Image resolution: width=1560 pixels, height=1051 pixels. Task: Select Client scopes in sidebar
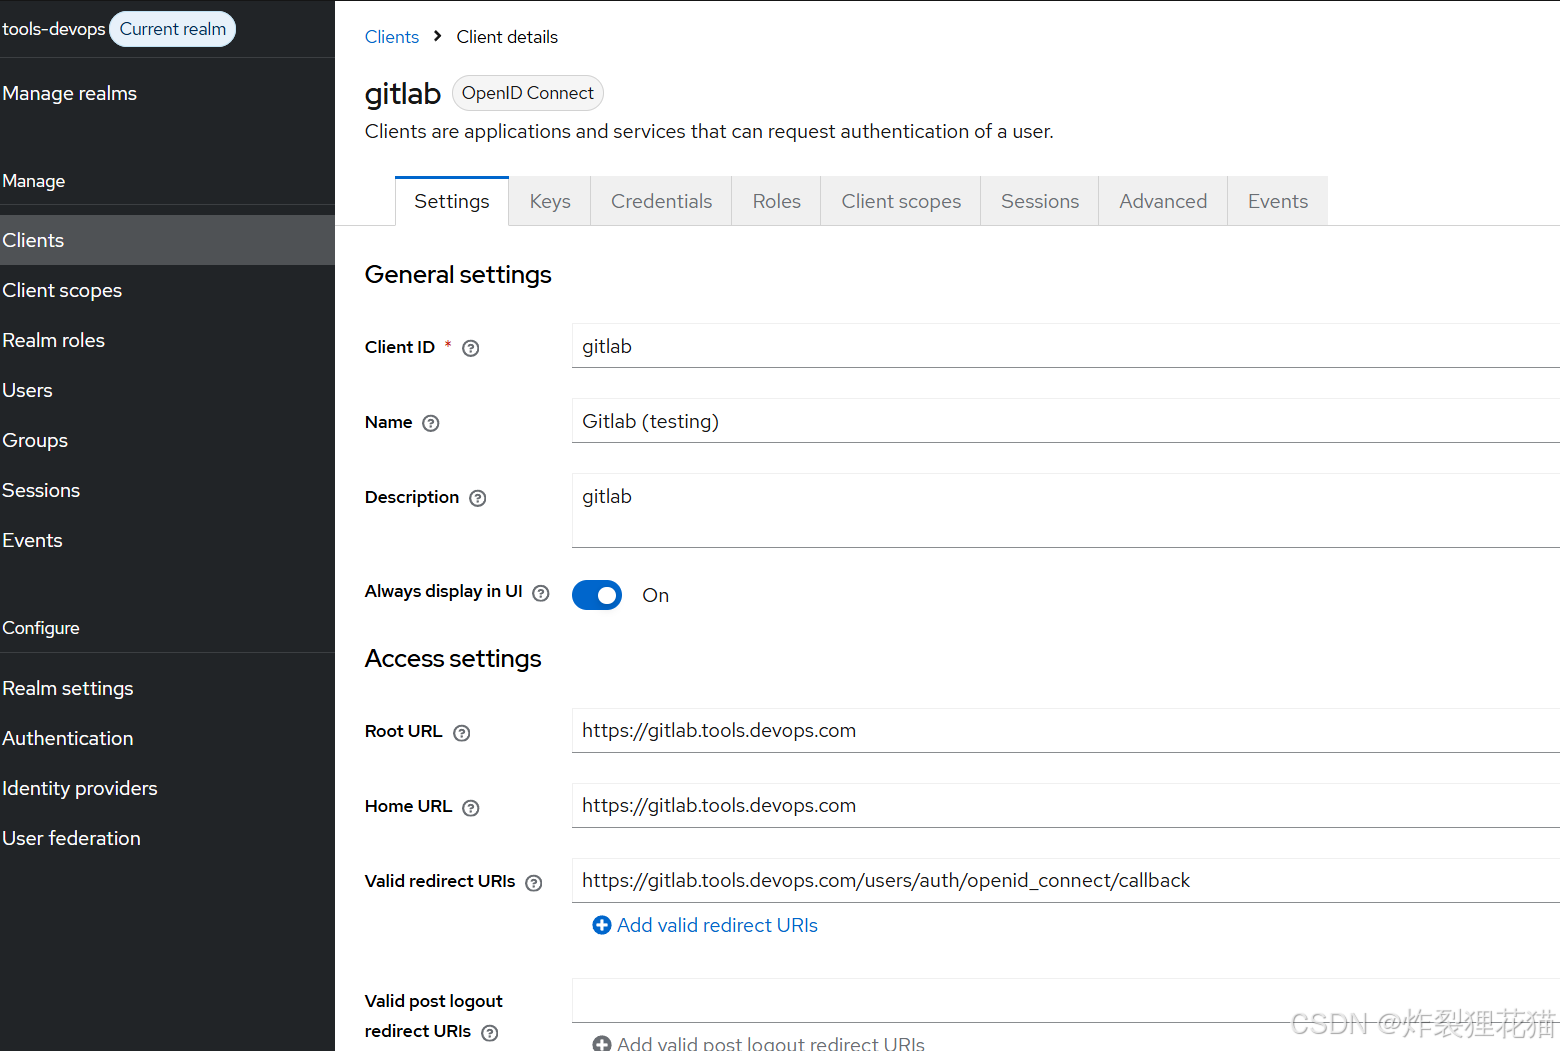(167, 290)
